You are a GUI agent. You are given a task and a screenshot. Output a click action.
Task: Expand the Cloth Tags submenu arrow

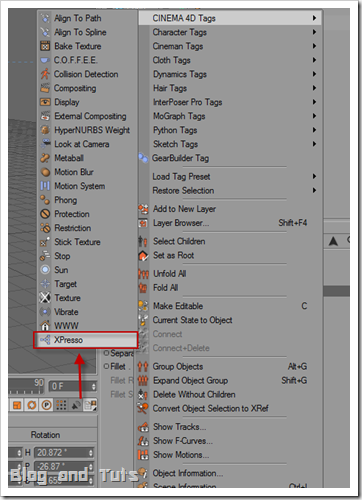coord(314,60)
